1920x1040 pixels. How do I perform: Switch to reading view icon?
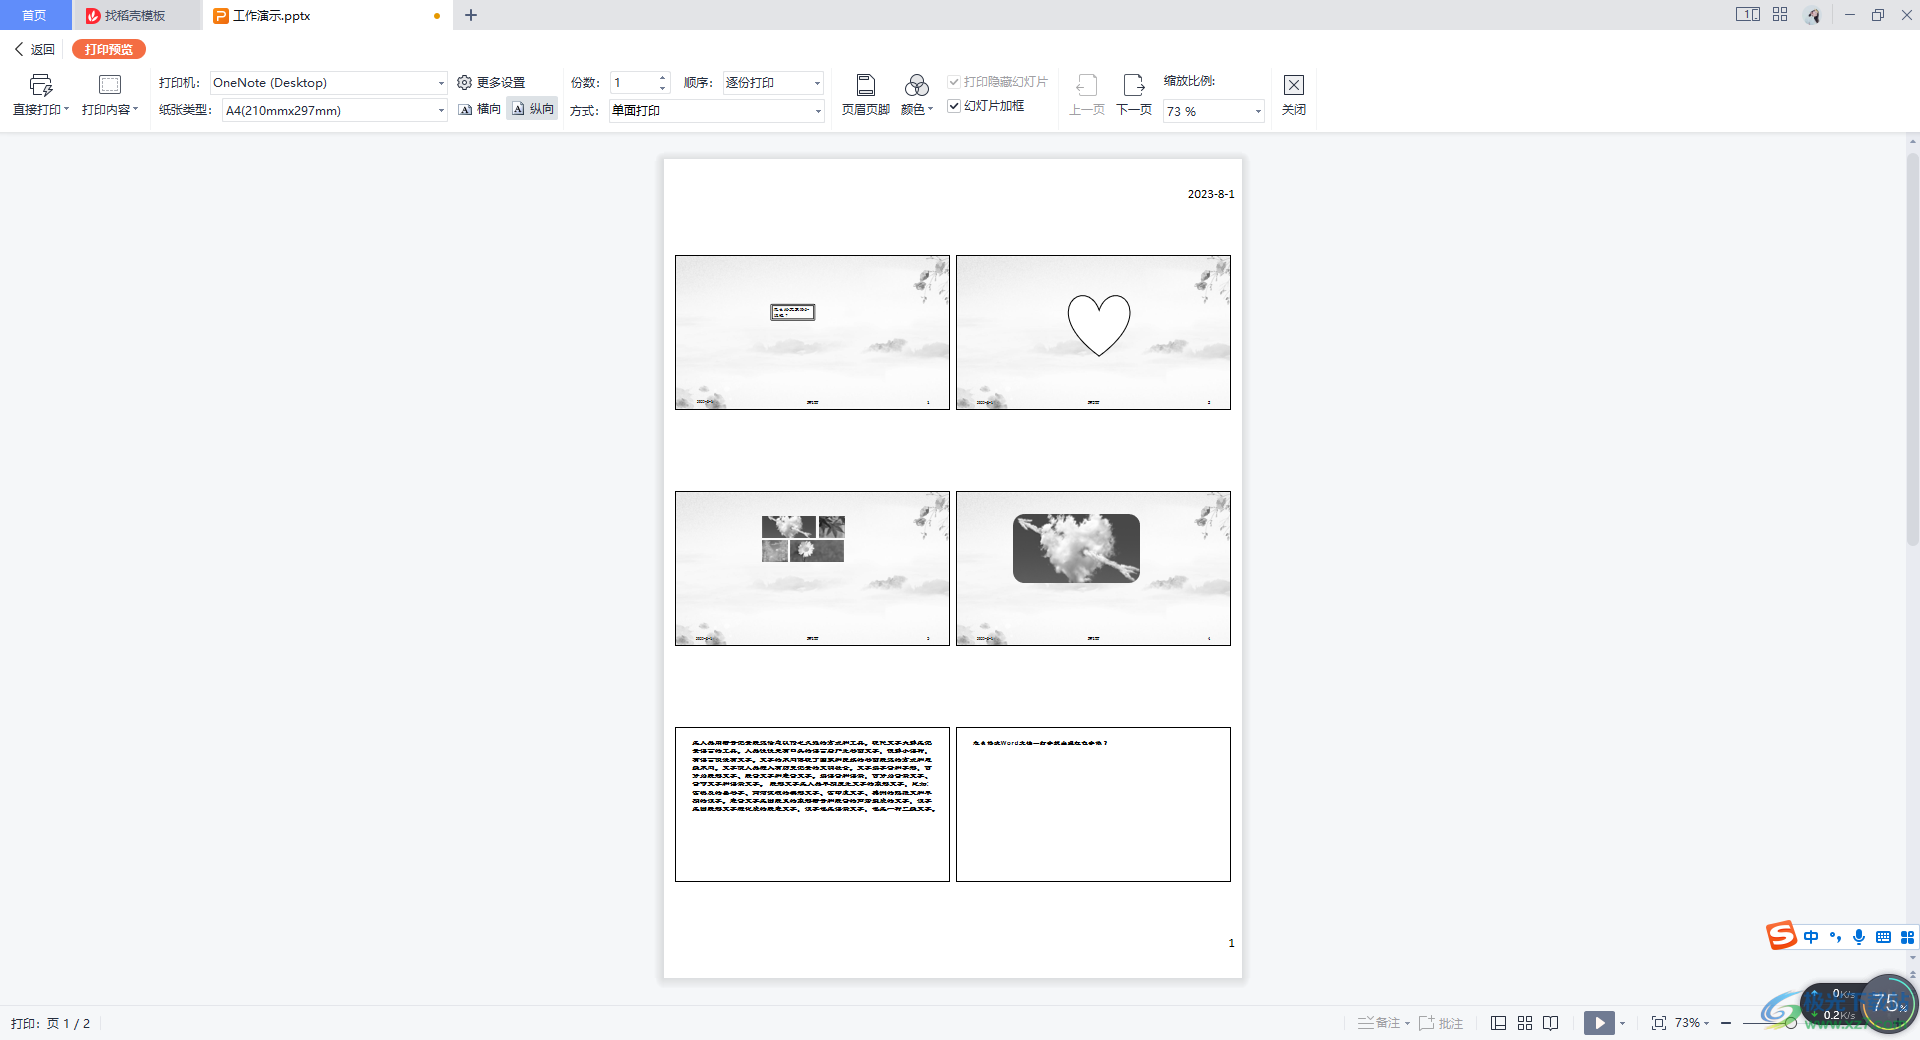click(x=1551, y=1023)
